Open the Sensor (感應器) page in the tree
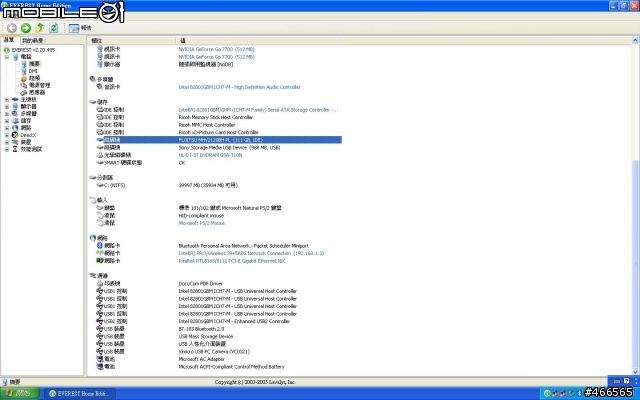640x400 pixels. 37,92
